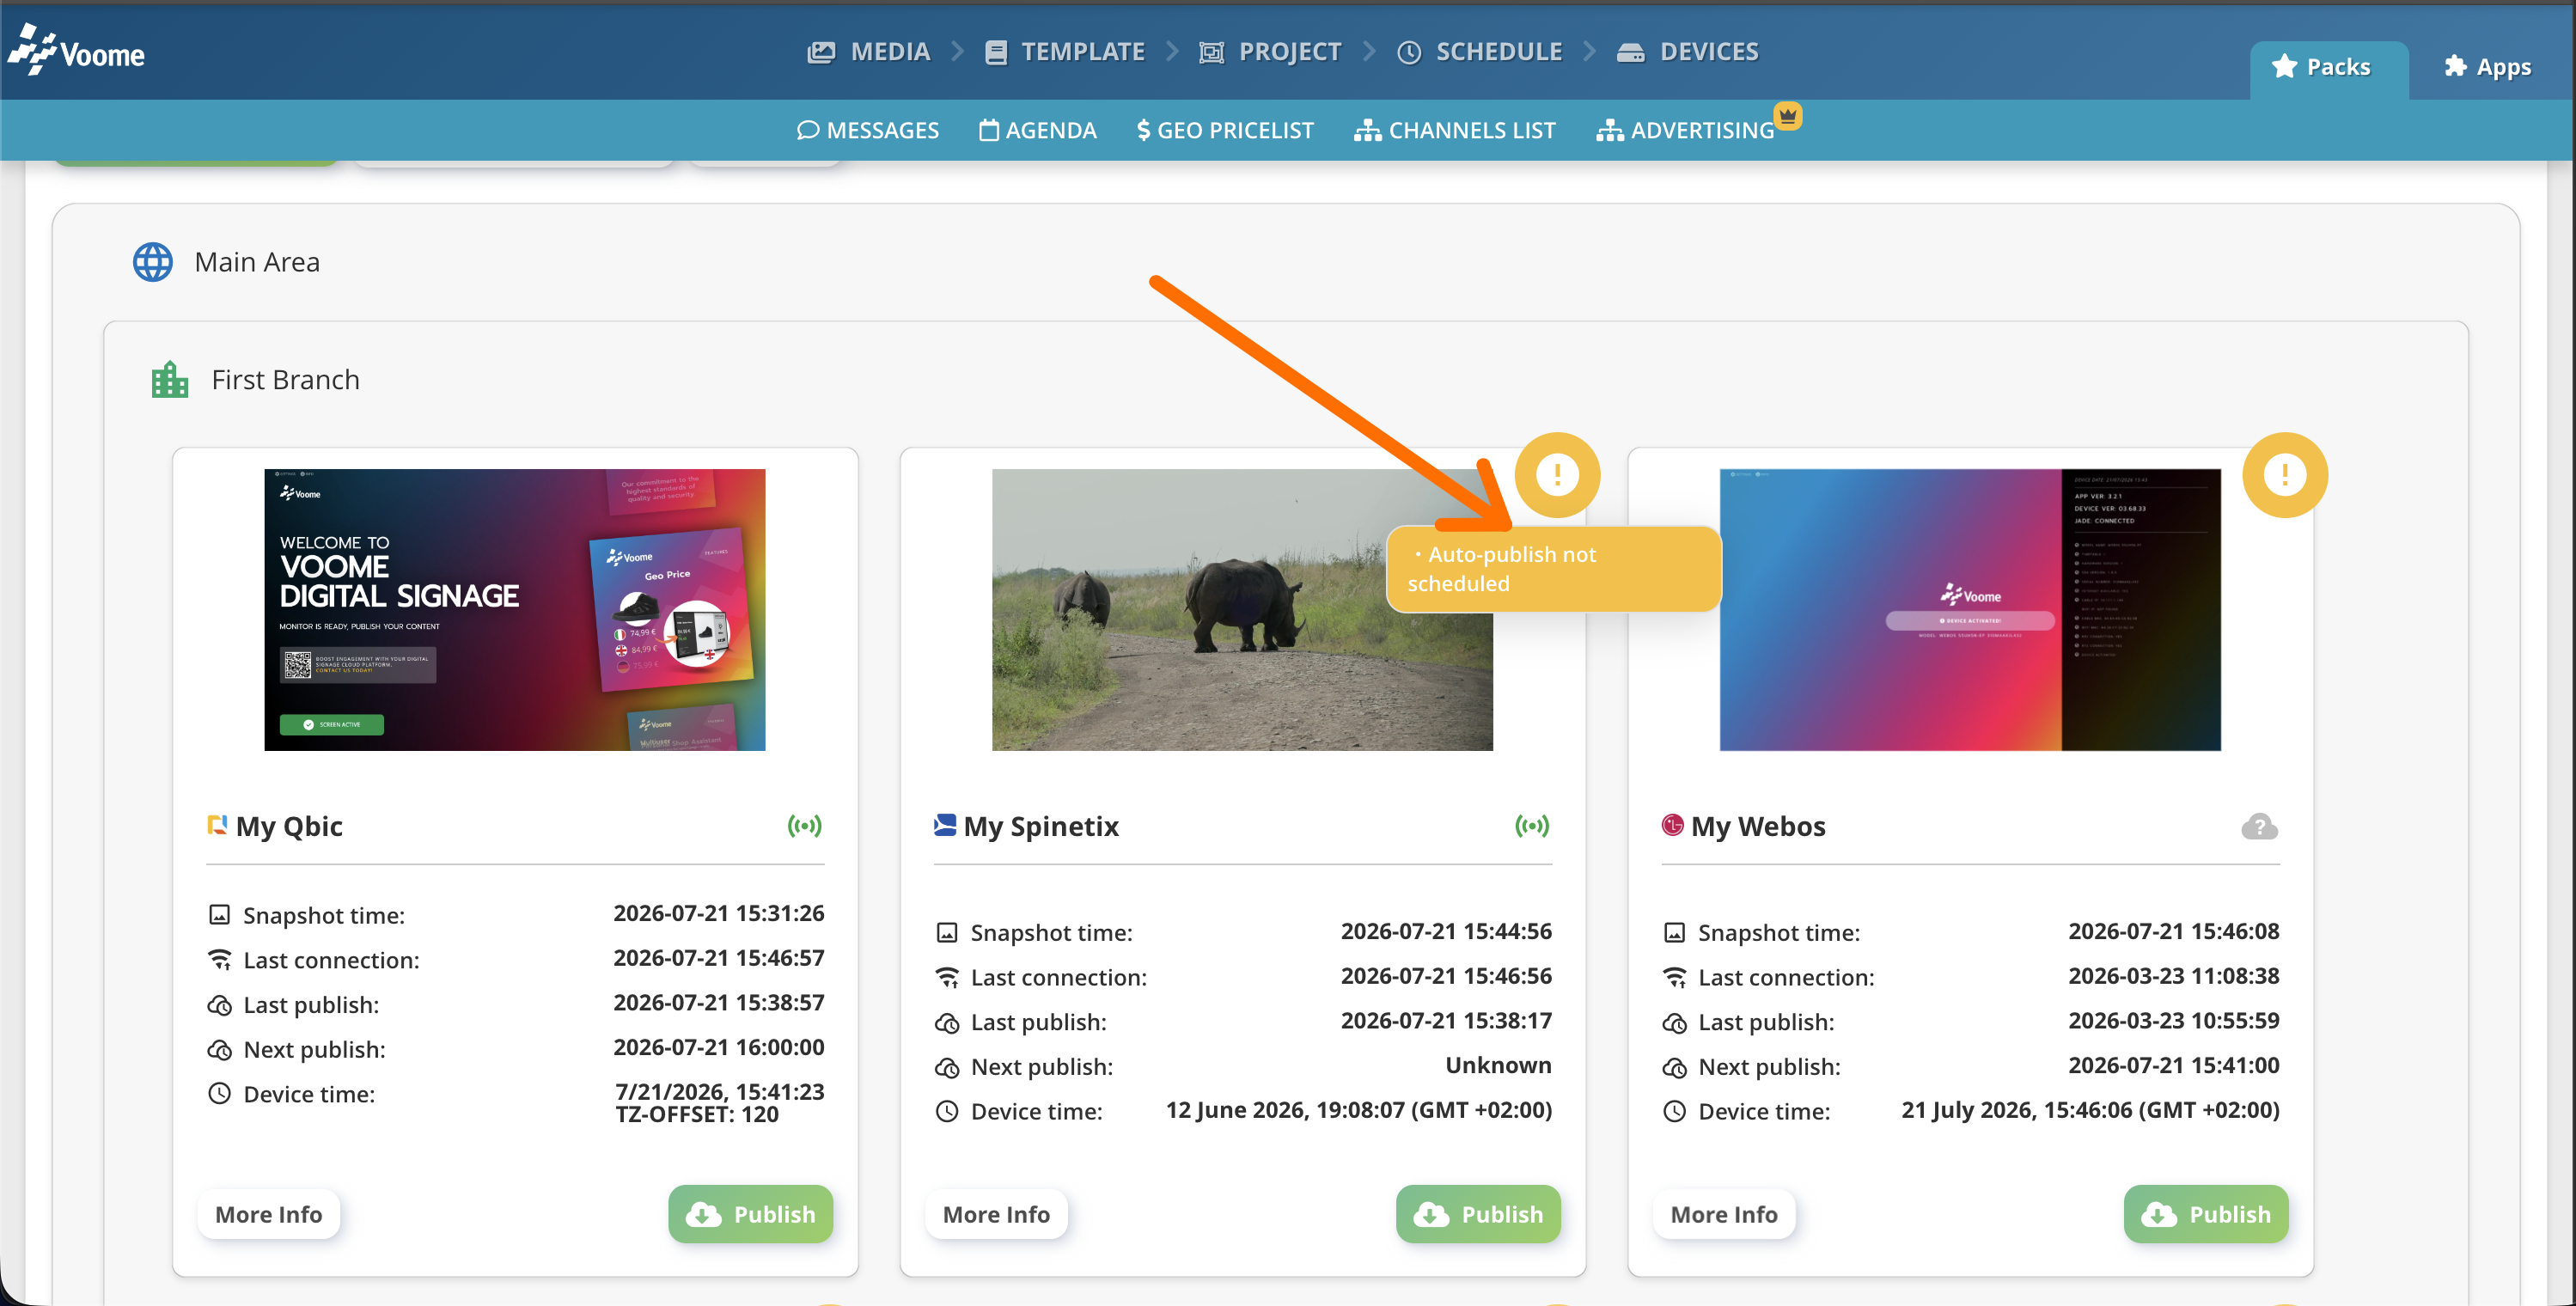The height and width of the screenshot is (1306, 2576).
Task: Publish to My Qbic
Action: click(750, 1214)
